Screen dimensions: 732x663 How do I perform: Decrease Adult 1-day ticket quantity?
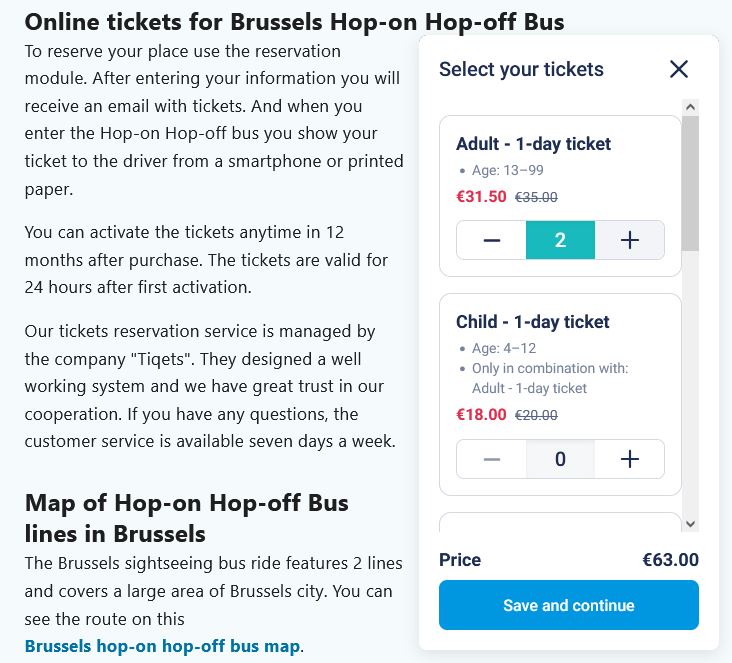(x=491, y=240)
